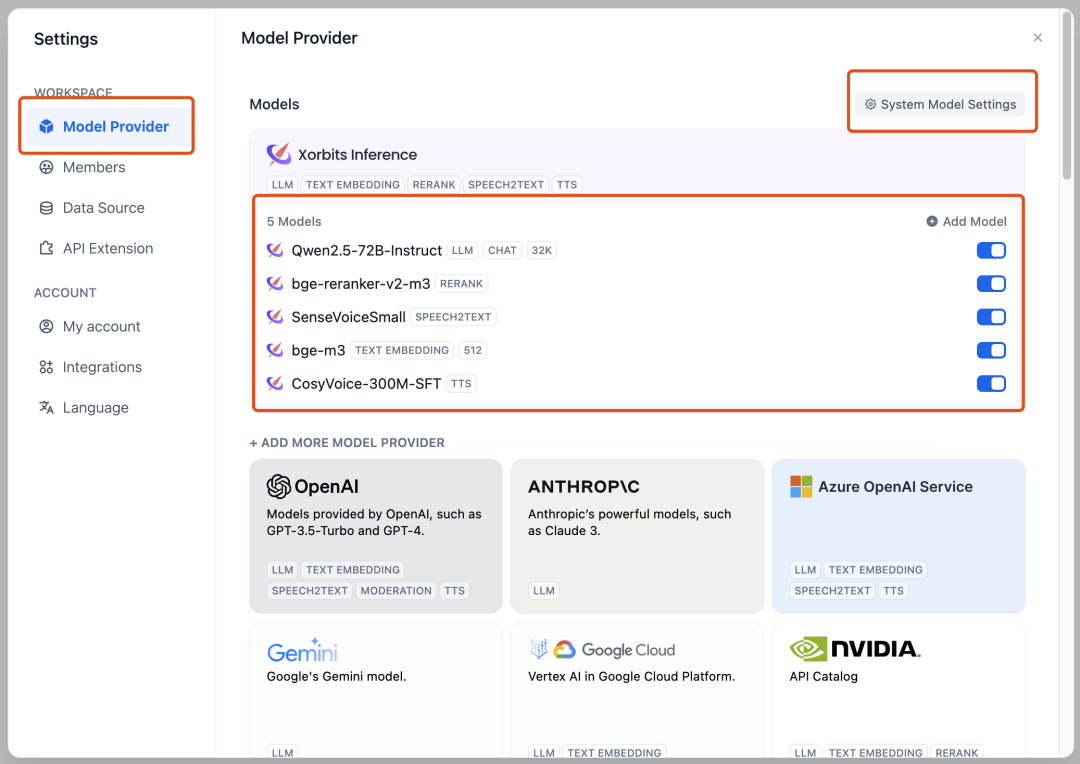The width and height of the screenshot is (1080, 764).
Task: Disable the SenseVoiceSmall model toggle
Action: [x=991, y=317]
